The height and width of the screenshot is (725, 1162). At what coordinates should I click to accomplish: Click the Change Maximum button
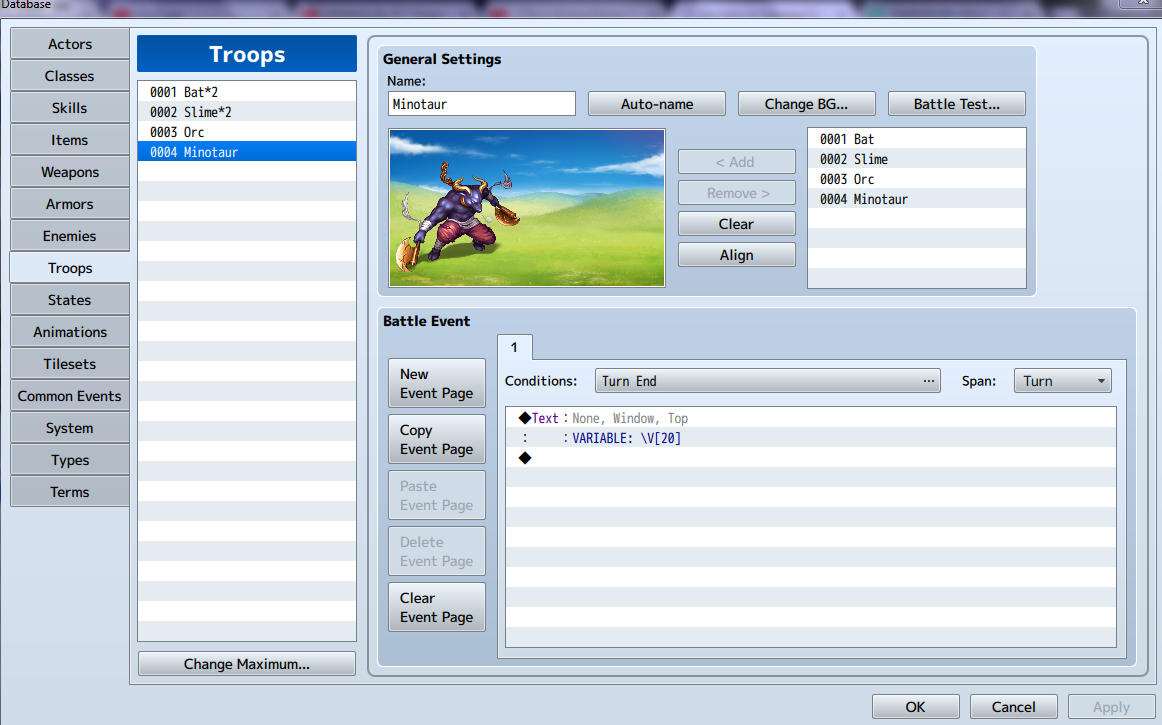coord(246,663)
